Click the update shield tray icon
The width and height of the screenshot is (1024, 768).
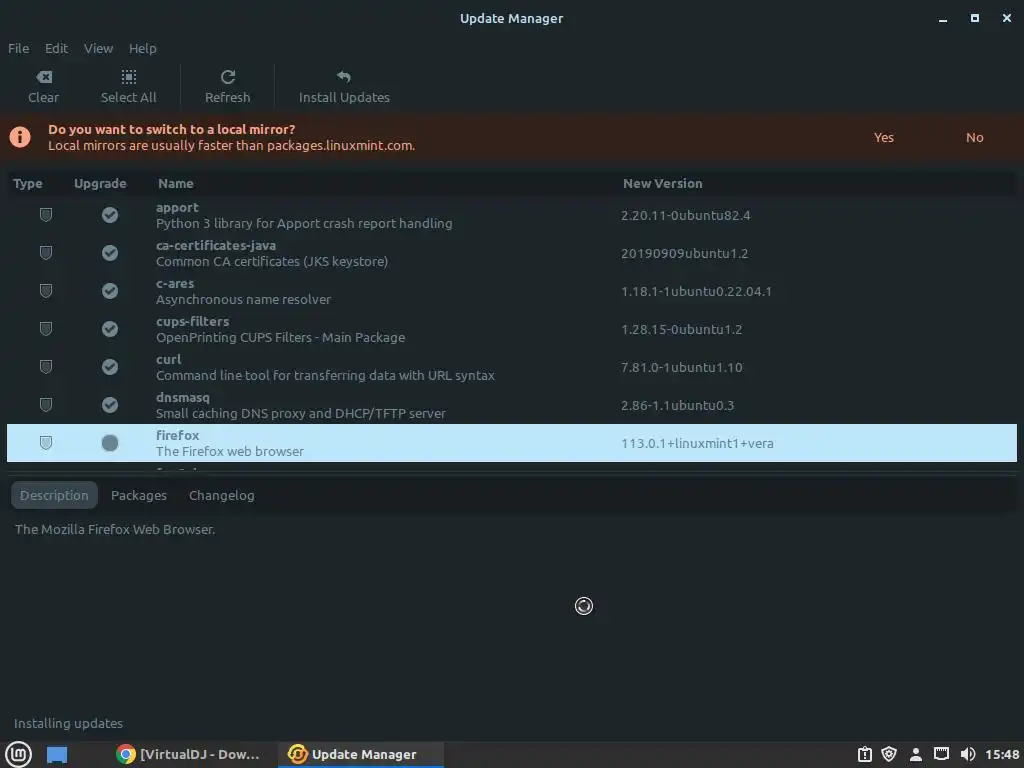click(x=889, y=754)
